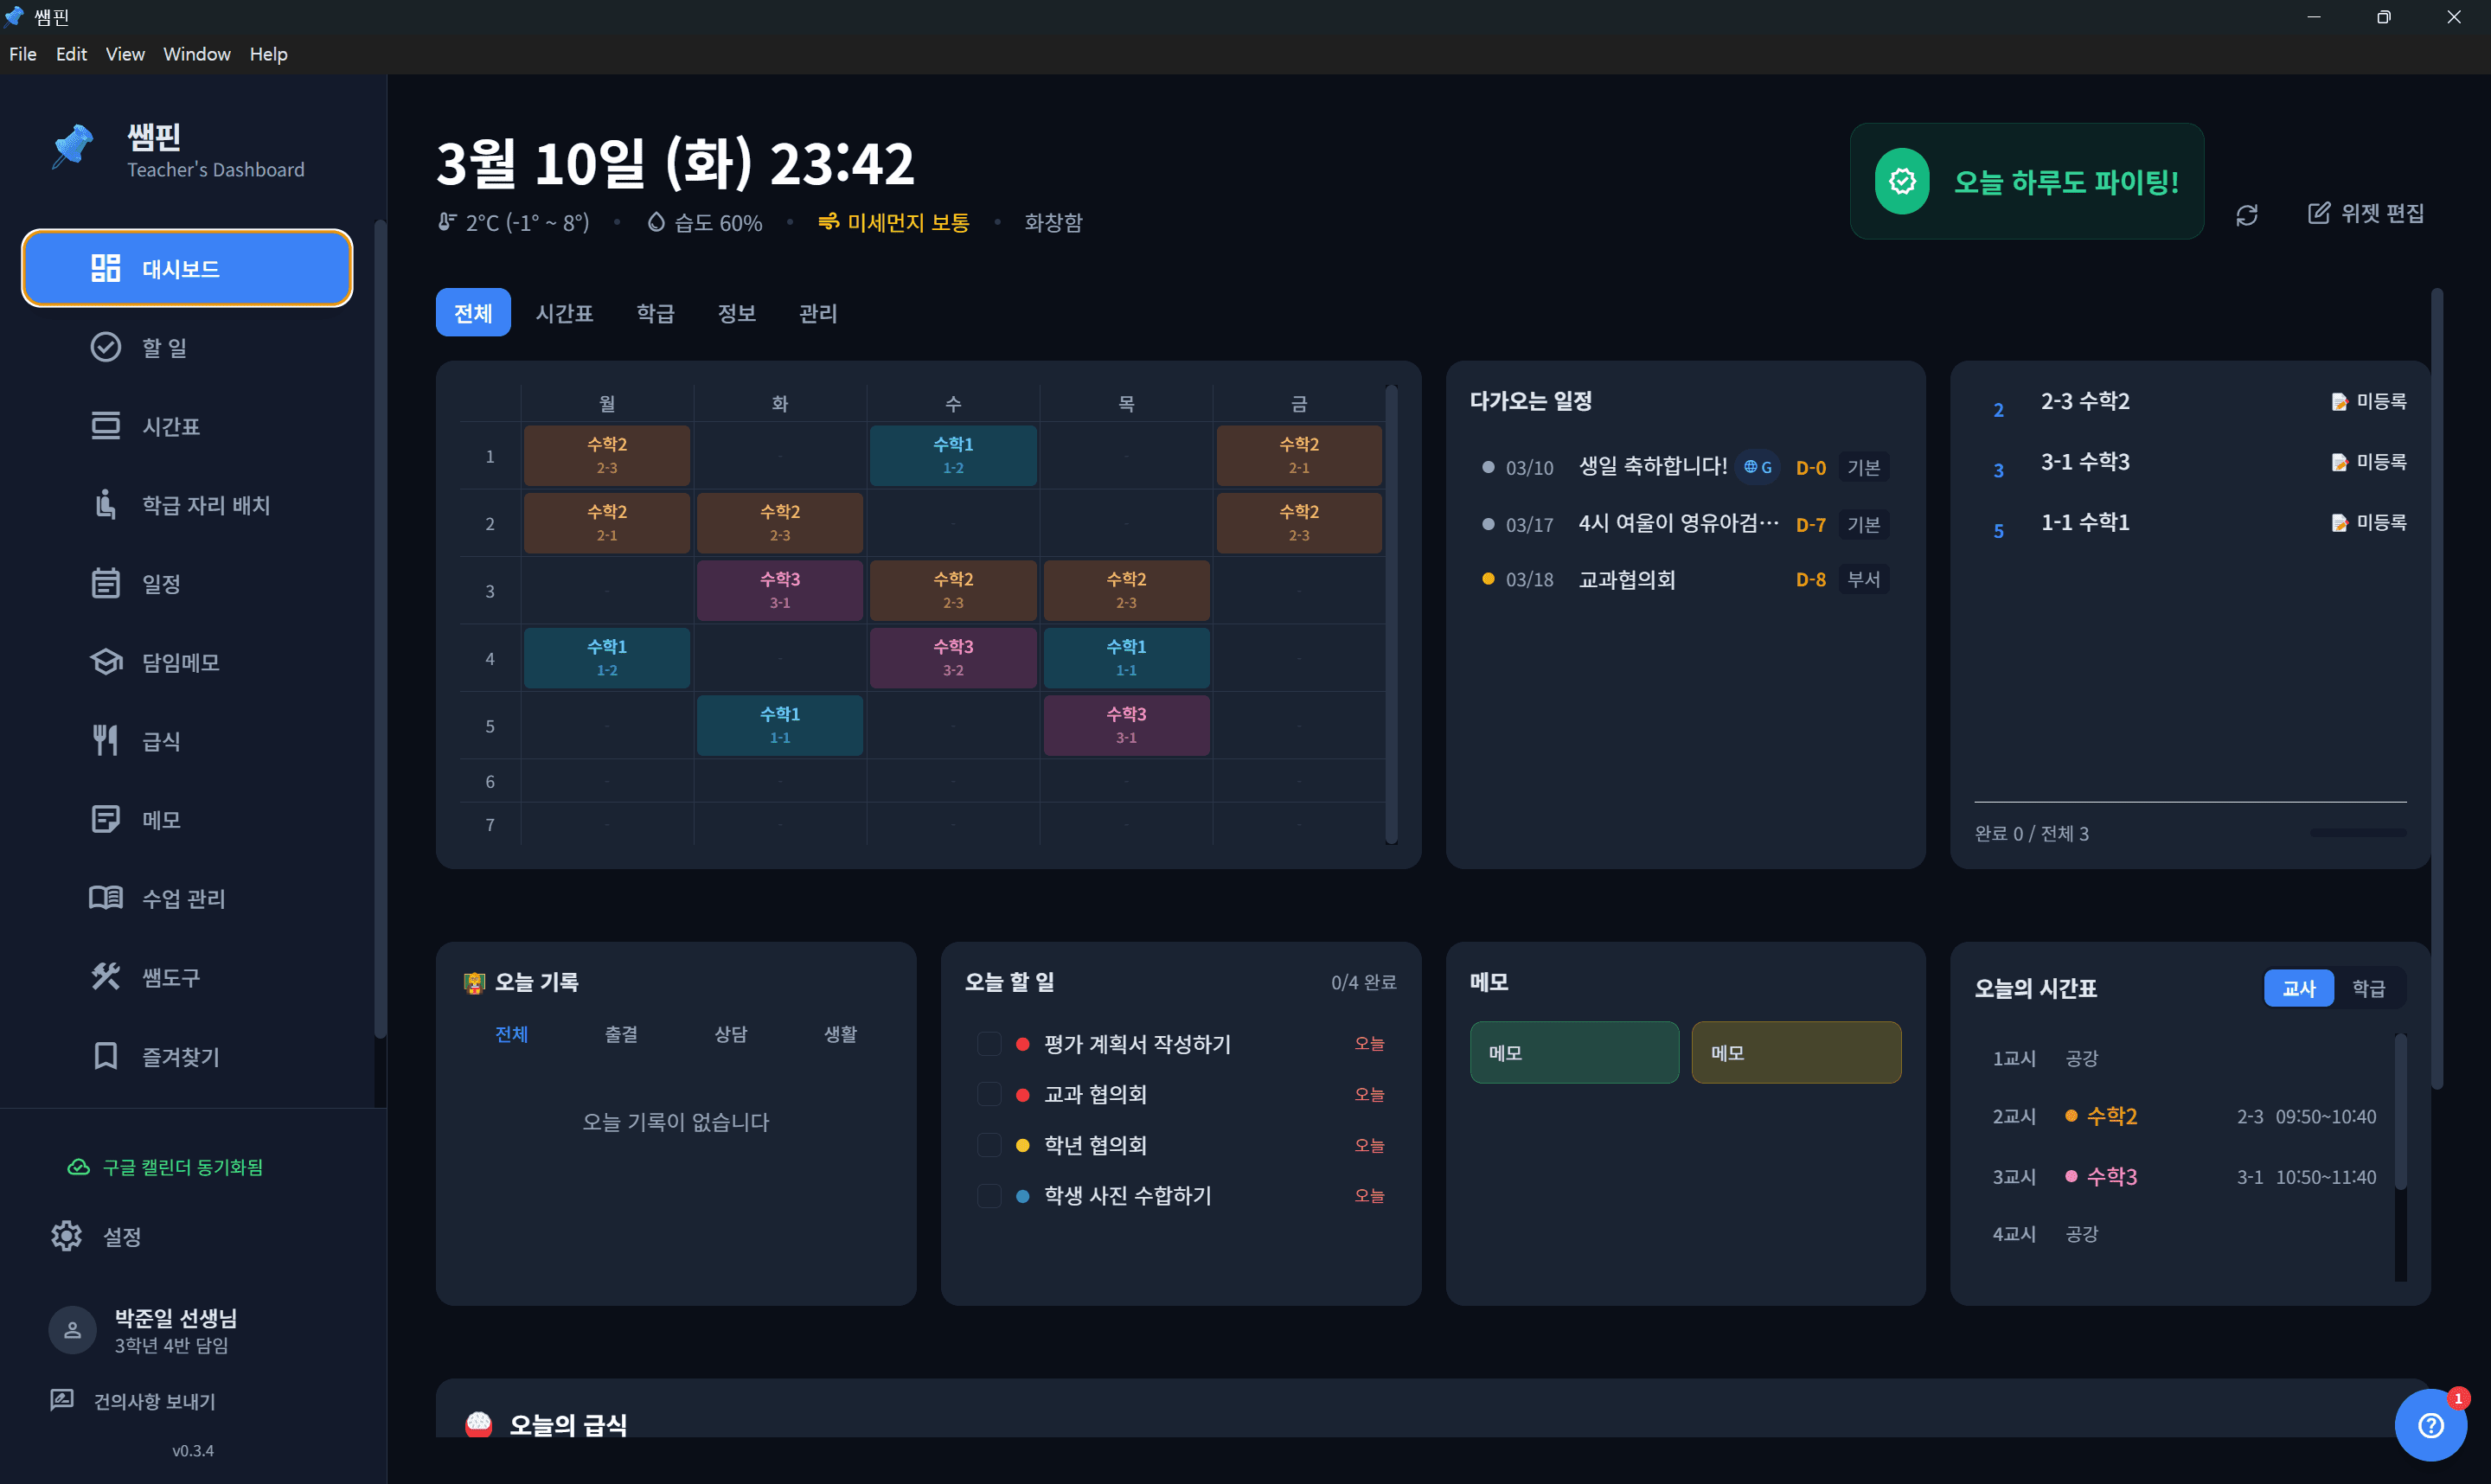Click 미등록 next to 2-3 수학2
Image resolution: width=2491 pixels, height=1484 pixels.
click(2369, 401)
